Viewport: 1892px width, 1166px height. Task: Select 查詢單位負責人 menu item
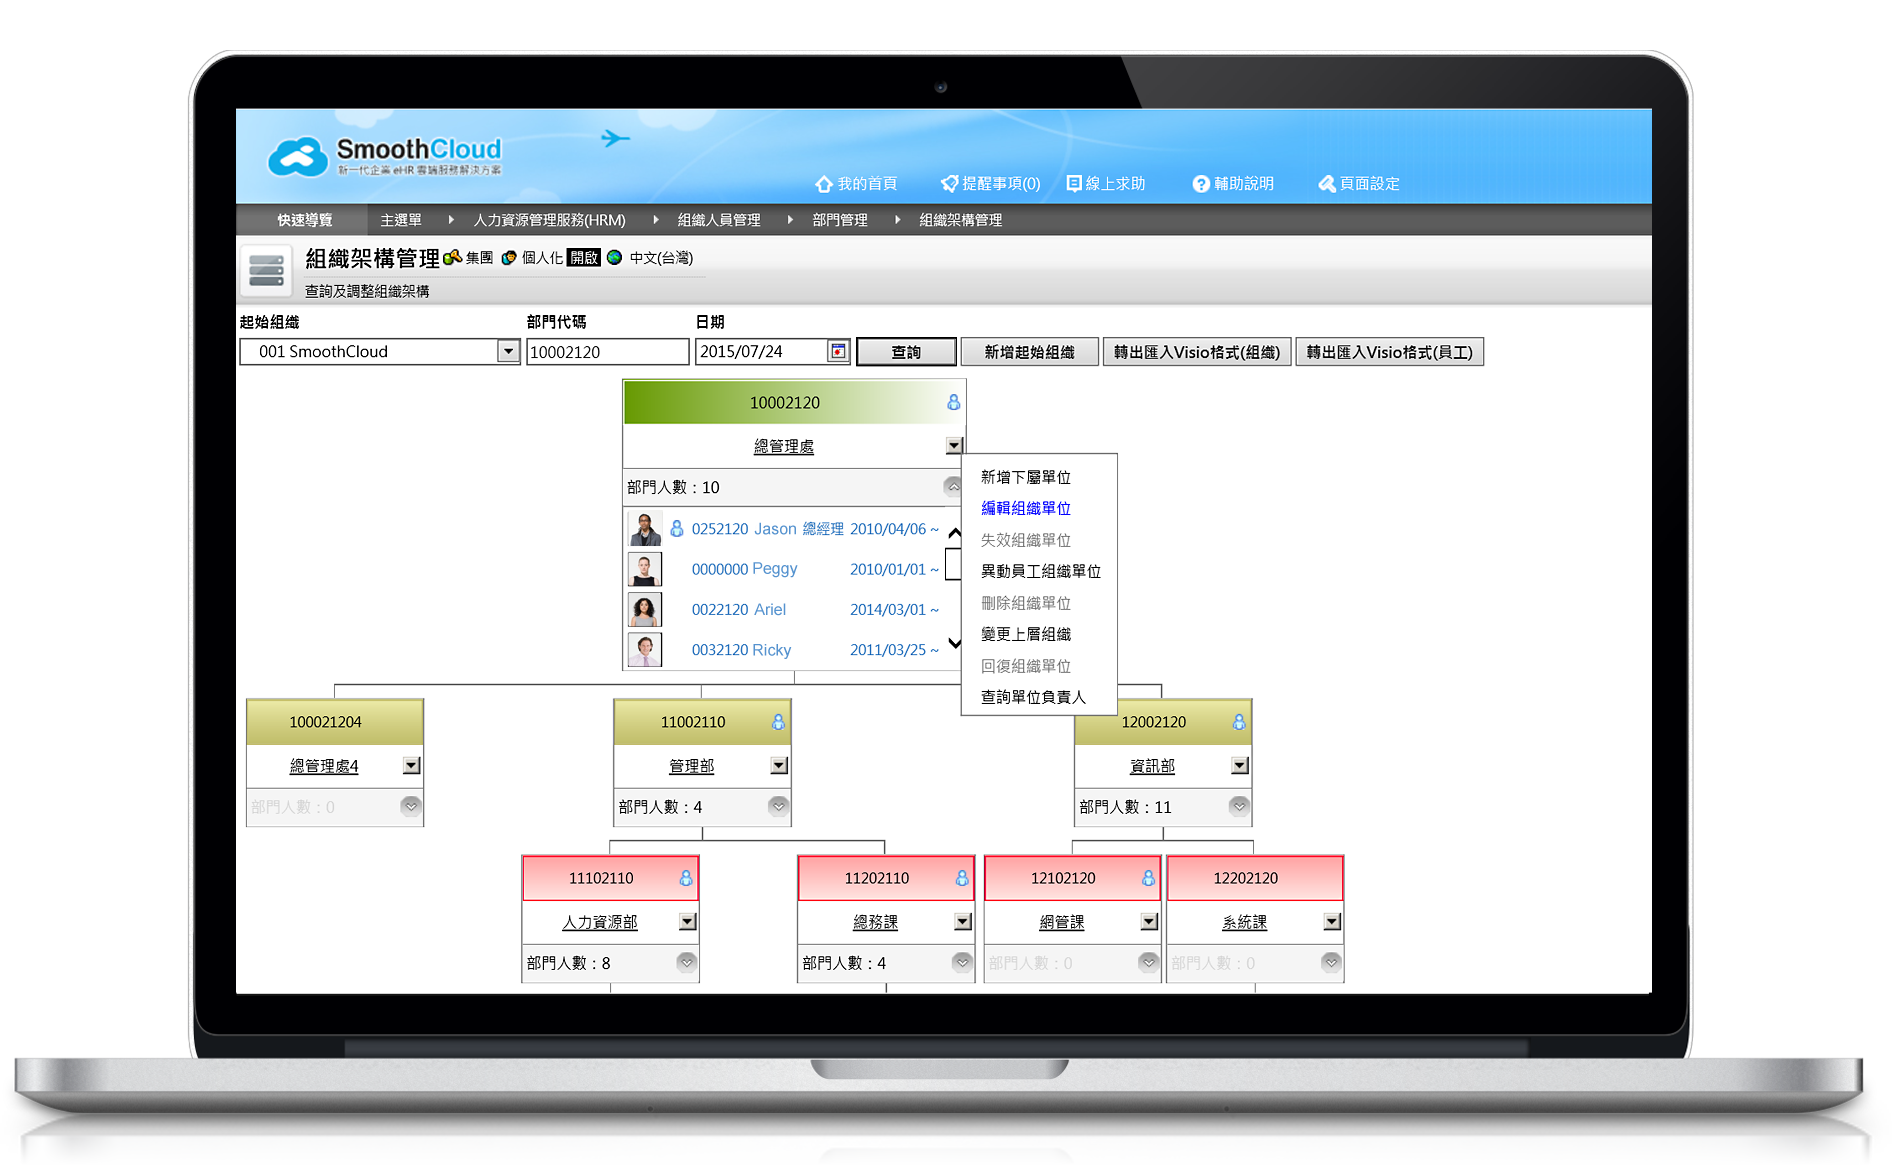(x=1033, y=697)
